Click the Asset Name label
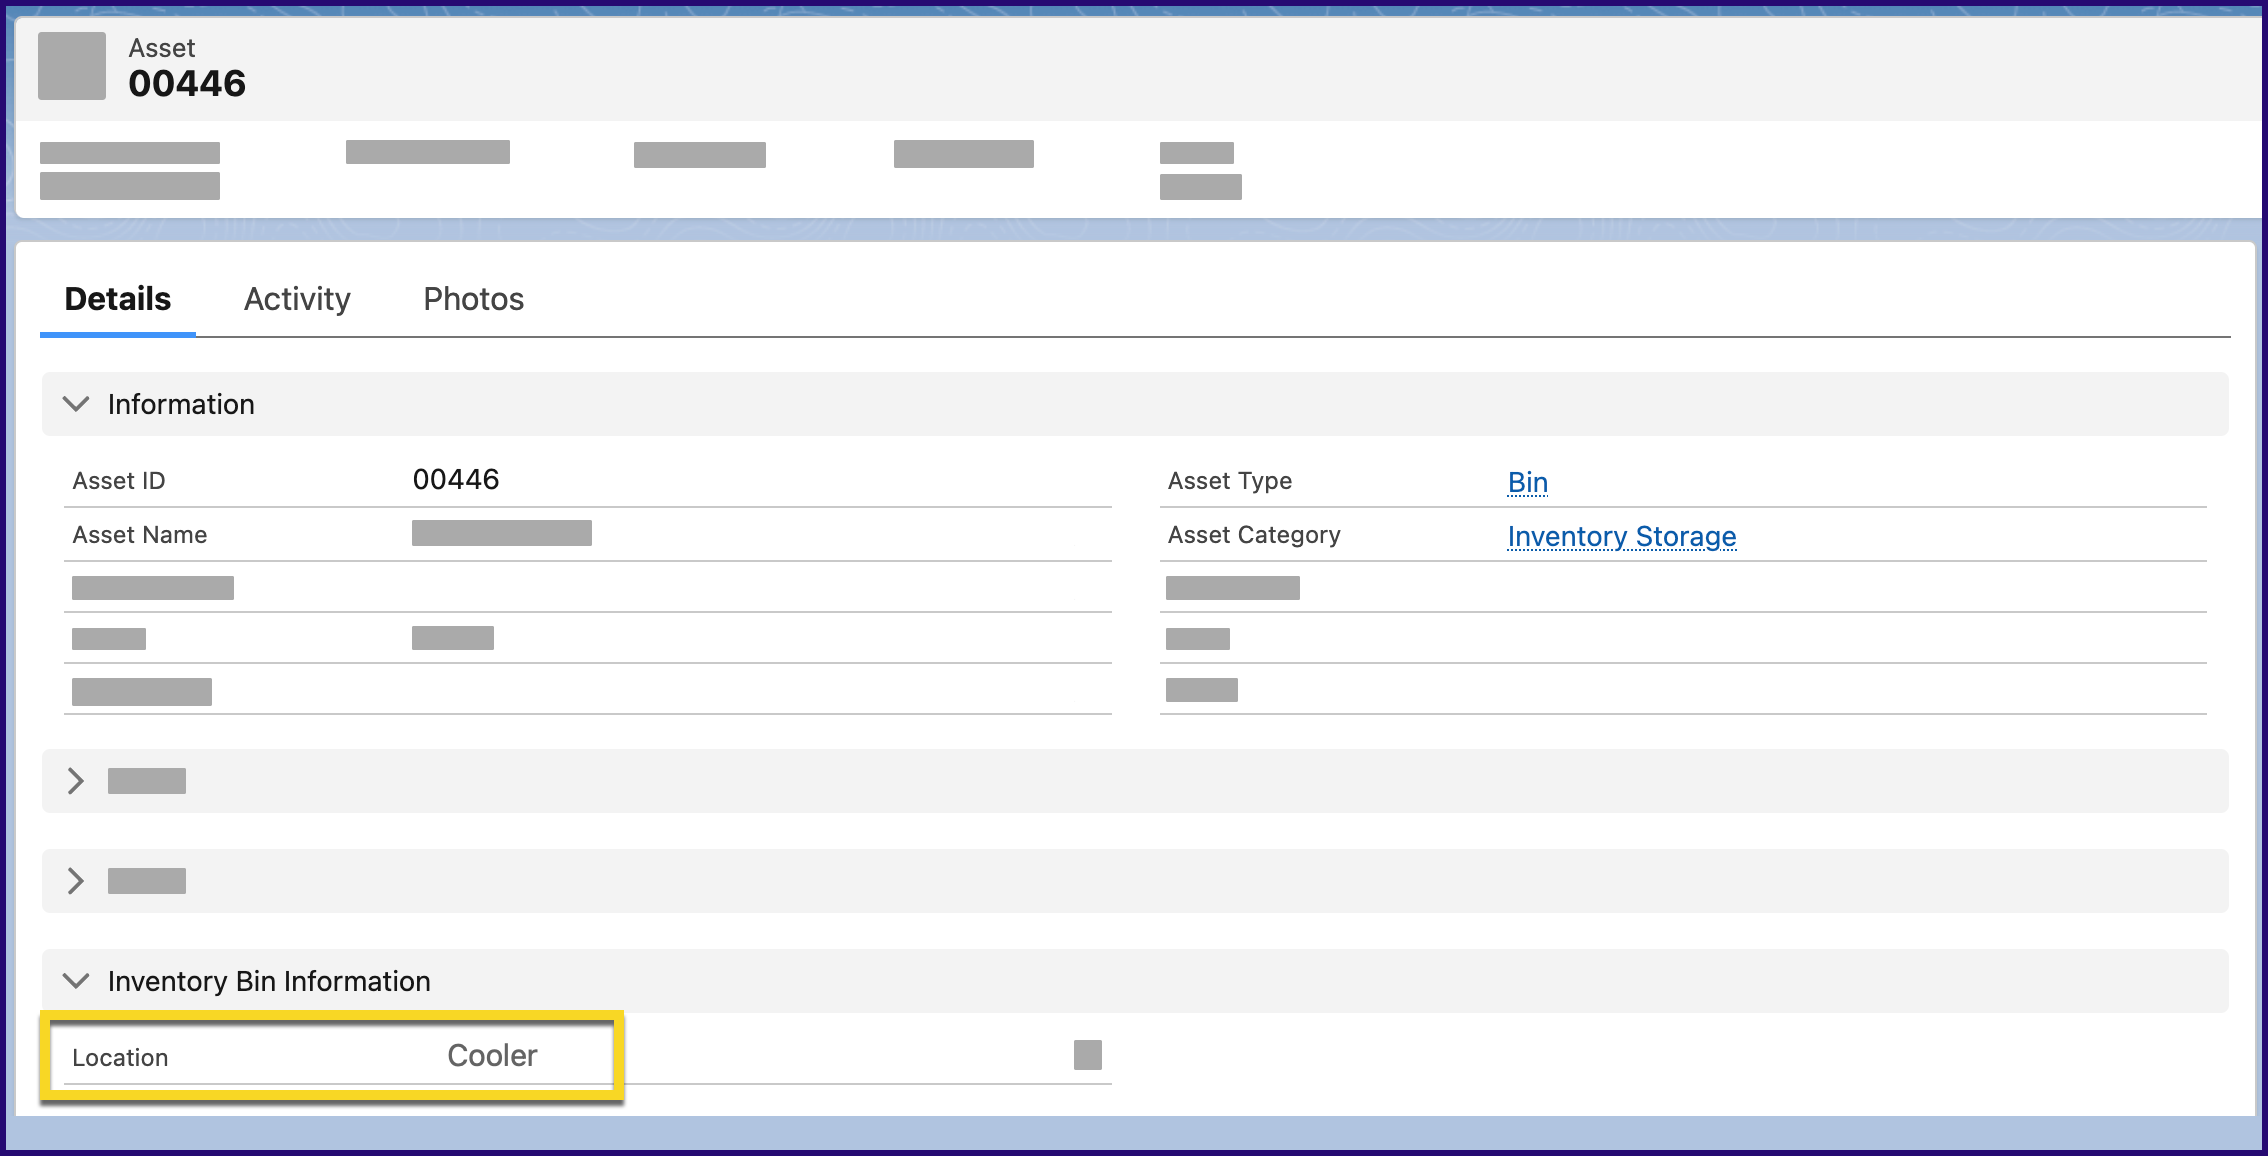2268x1156 pixels. [140, 535]
